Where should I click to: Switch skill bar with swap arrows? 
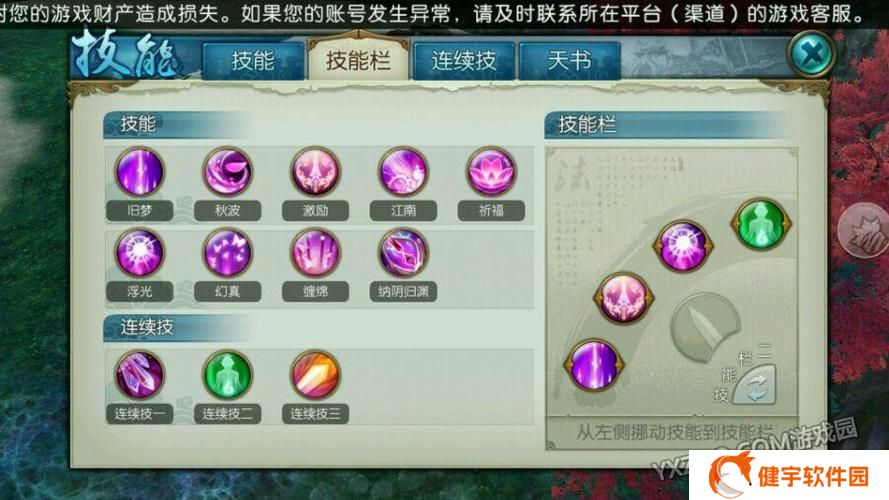tap(755, 386)
